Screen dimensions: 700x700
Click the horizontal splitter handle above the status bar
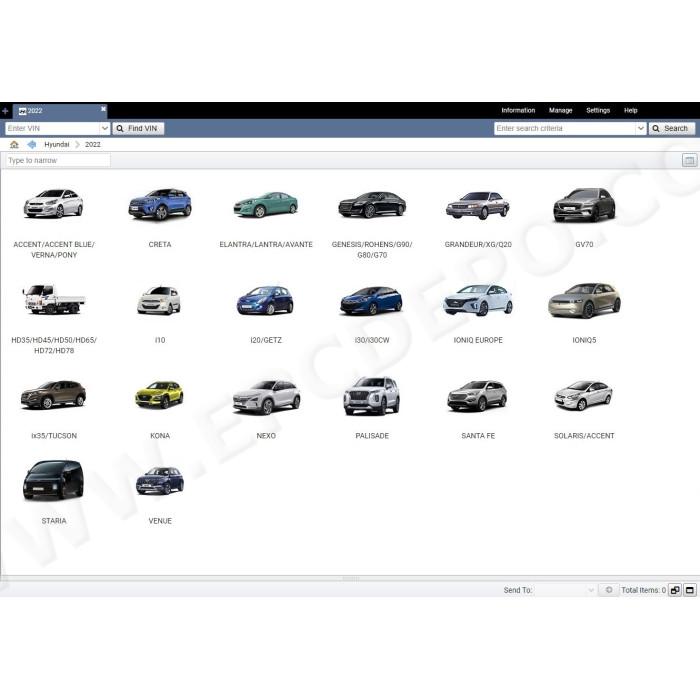(350, 579)
